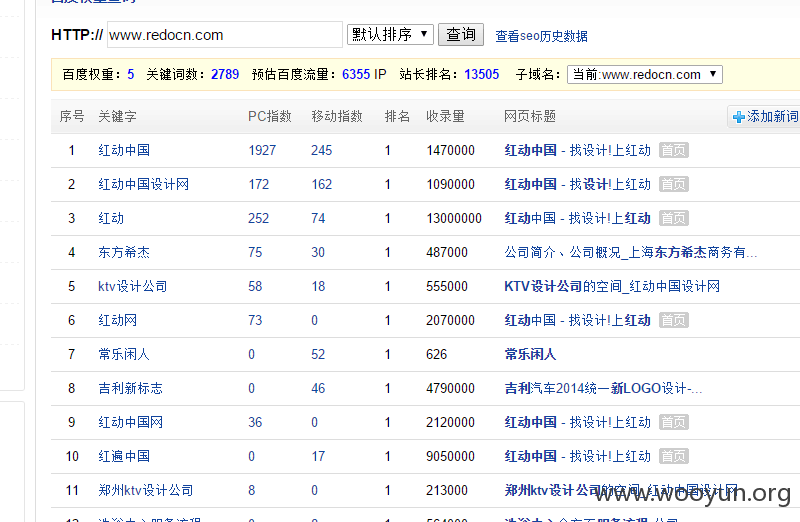
Task: Click the 收录量 column header
Action: 445,116
